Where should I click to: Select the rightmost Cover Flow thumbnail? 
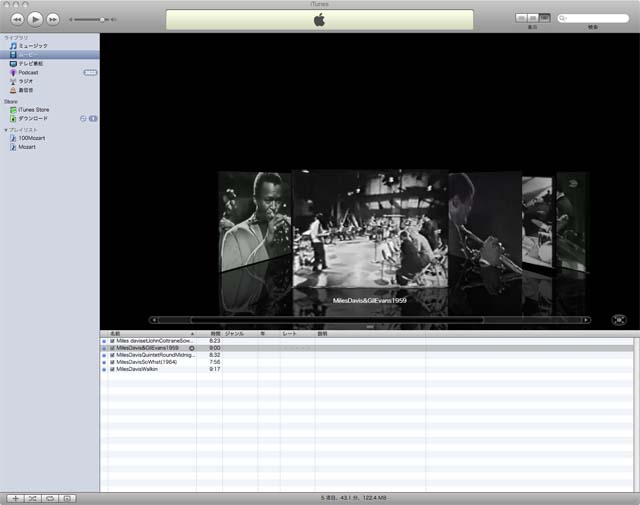click(572, 222)
